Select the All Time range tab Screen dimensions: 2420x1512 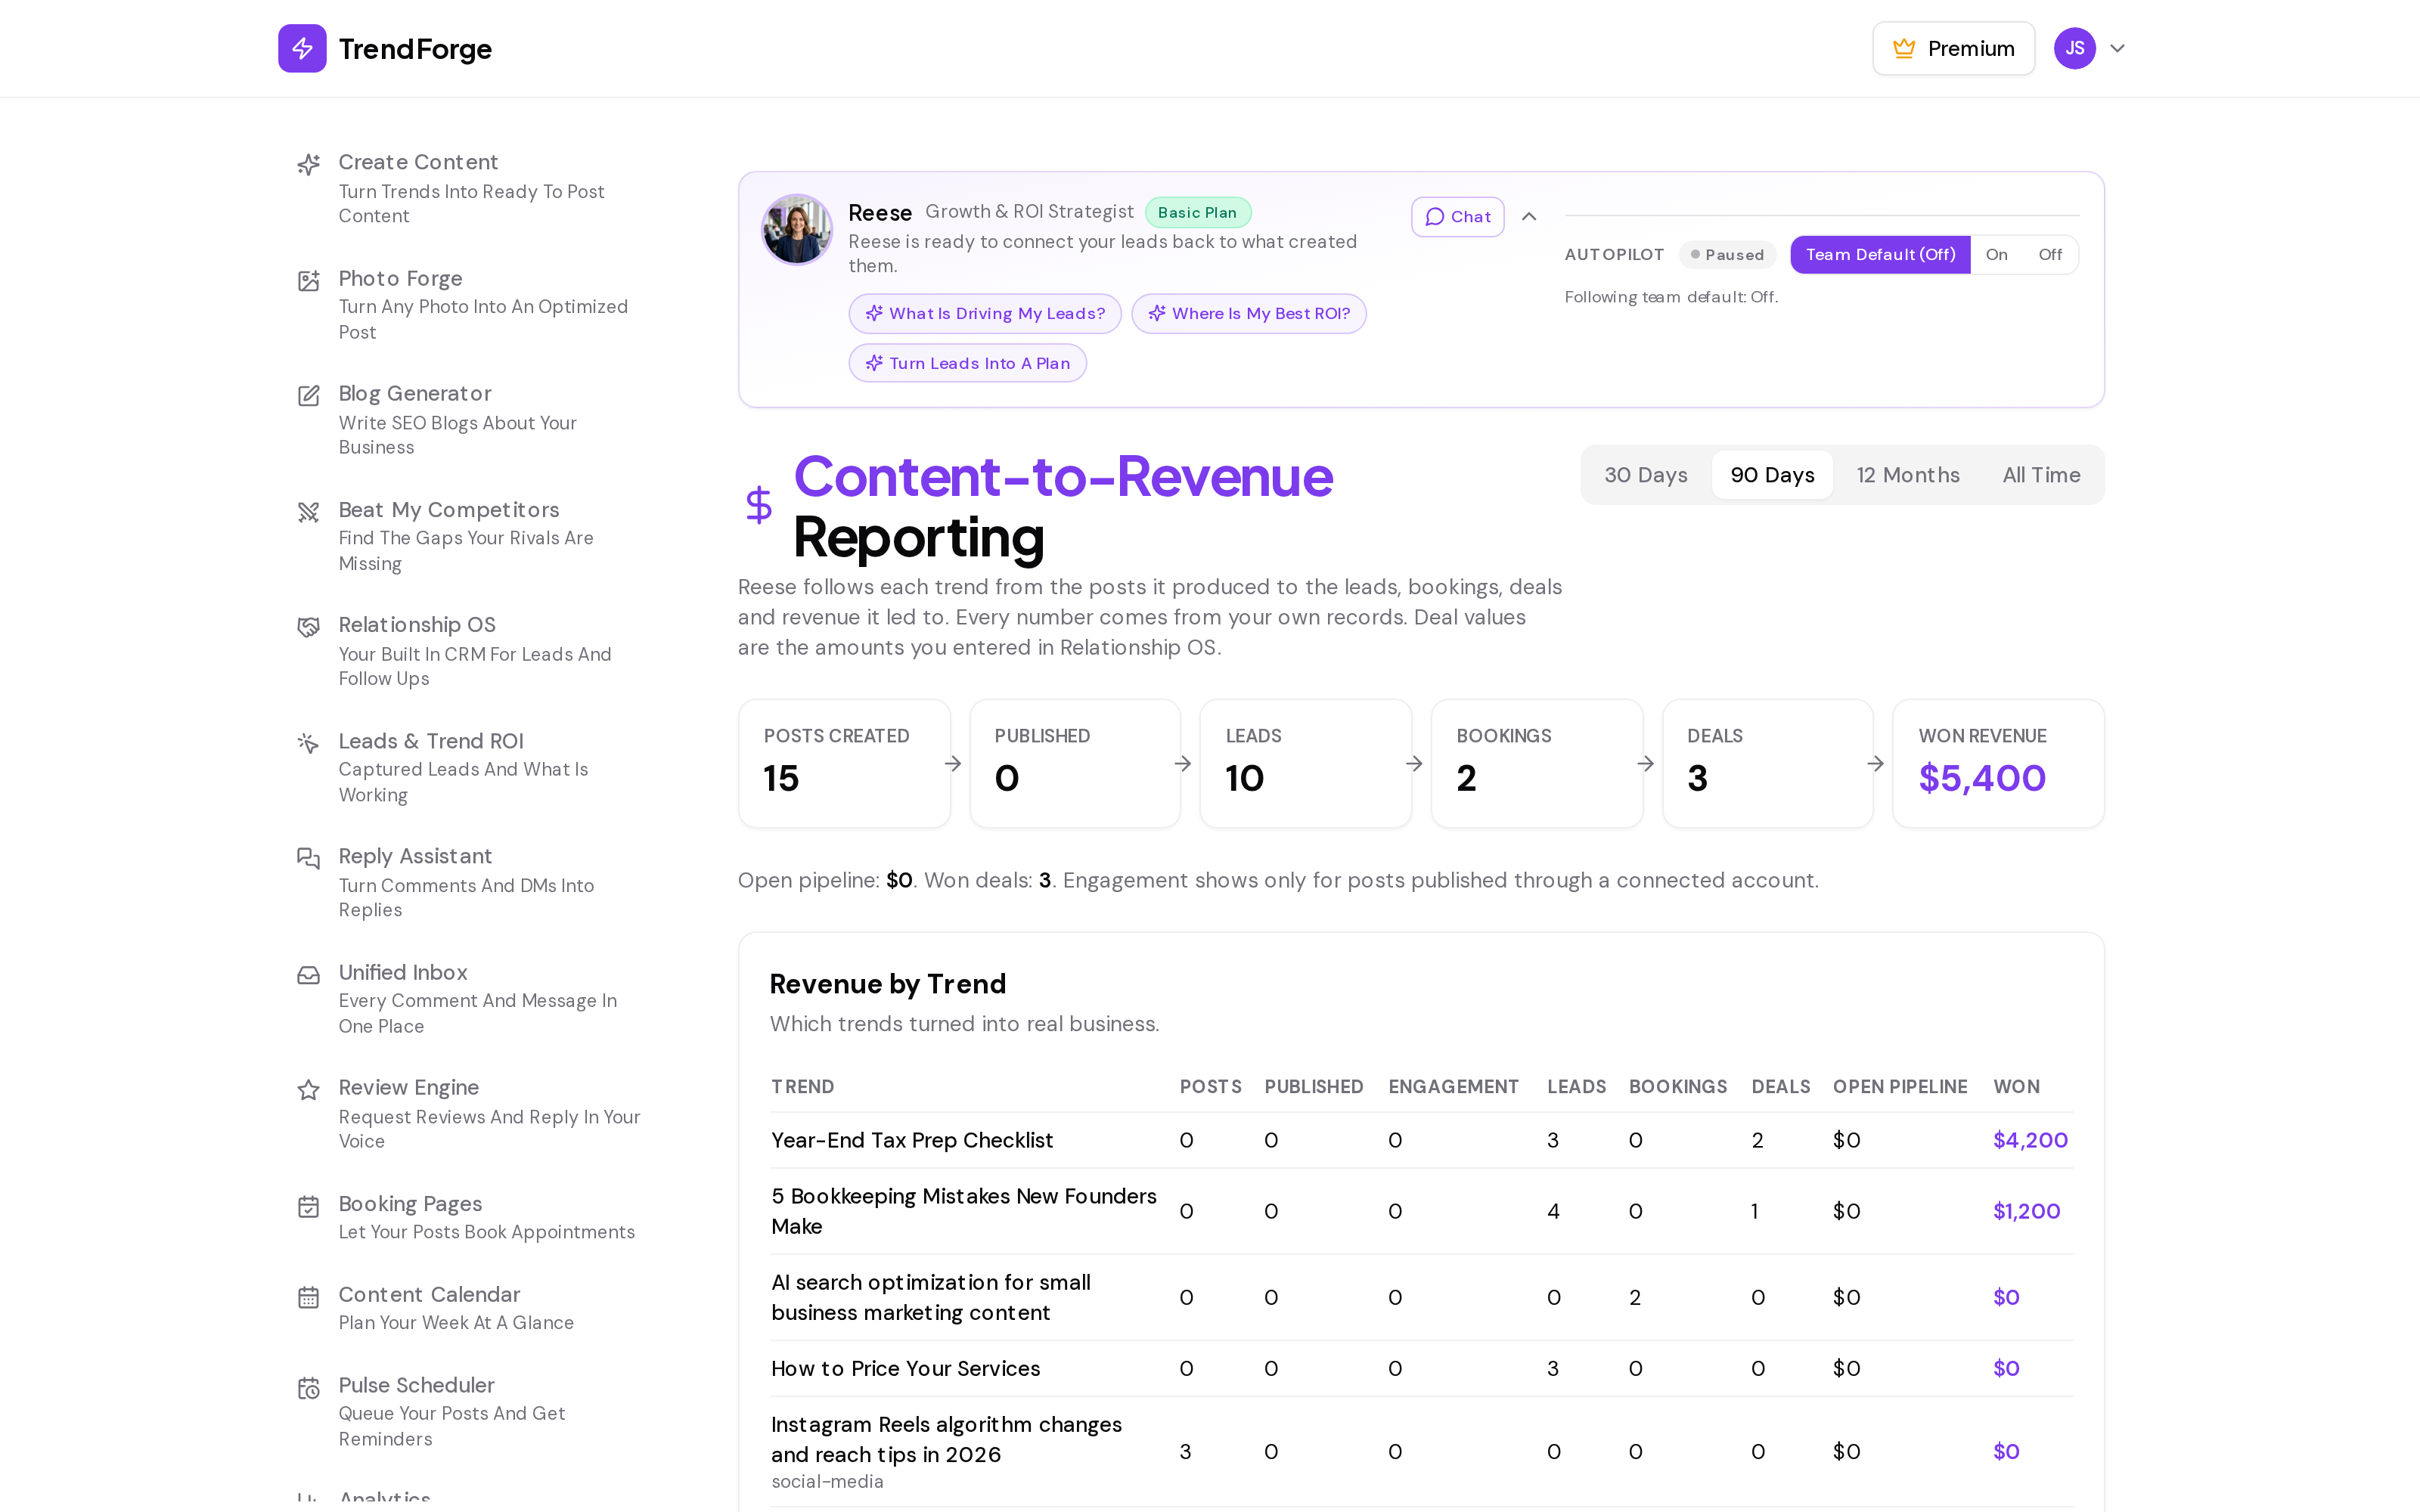[x=2041, y=475]
